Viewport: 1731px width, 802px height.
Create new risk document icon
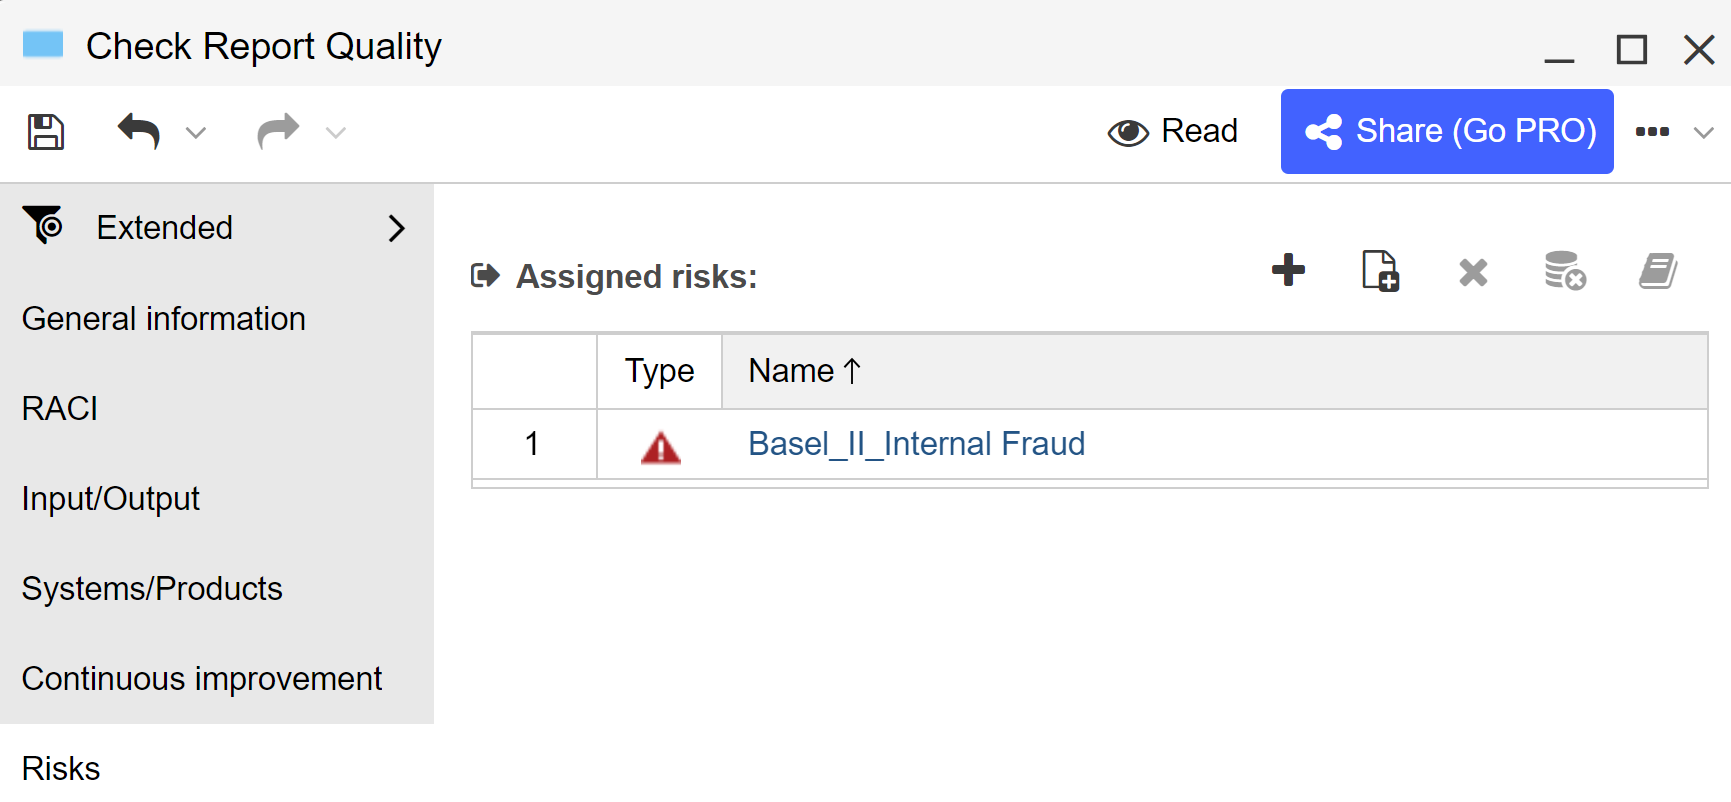[1380, 271]
